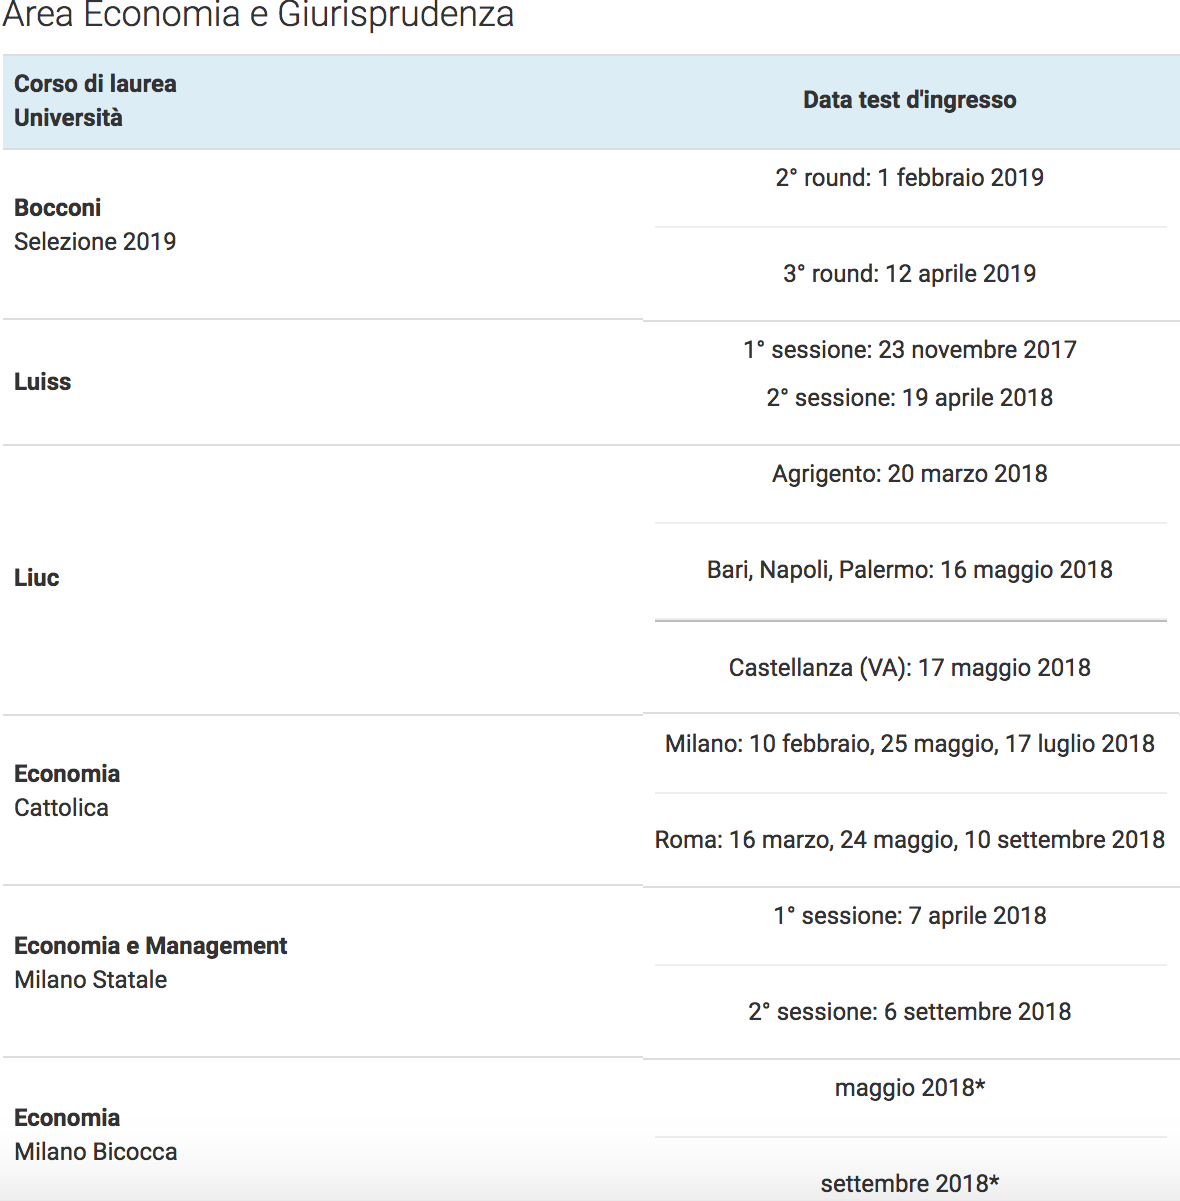Screen dimensions: 1180x1201
Task: Click 'Economia' above Milano Bicocca
Action: point(67,1118)
